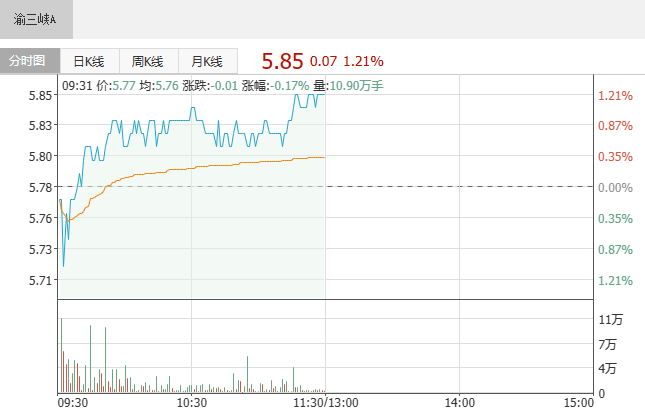The width and height of the screenshot is (645, 417).
Task: Open the 日K线 chart tab
Action: [x=89, y=60]
